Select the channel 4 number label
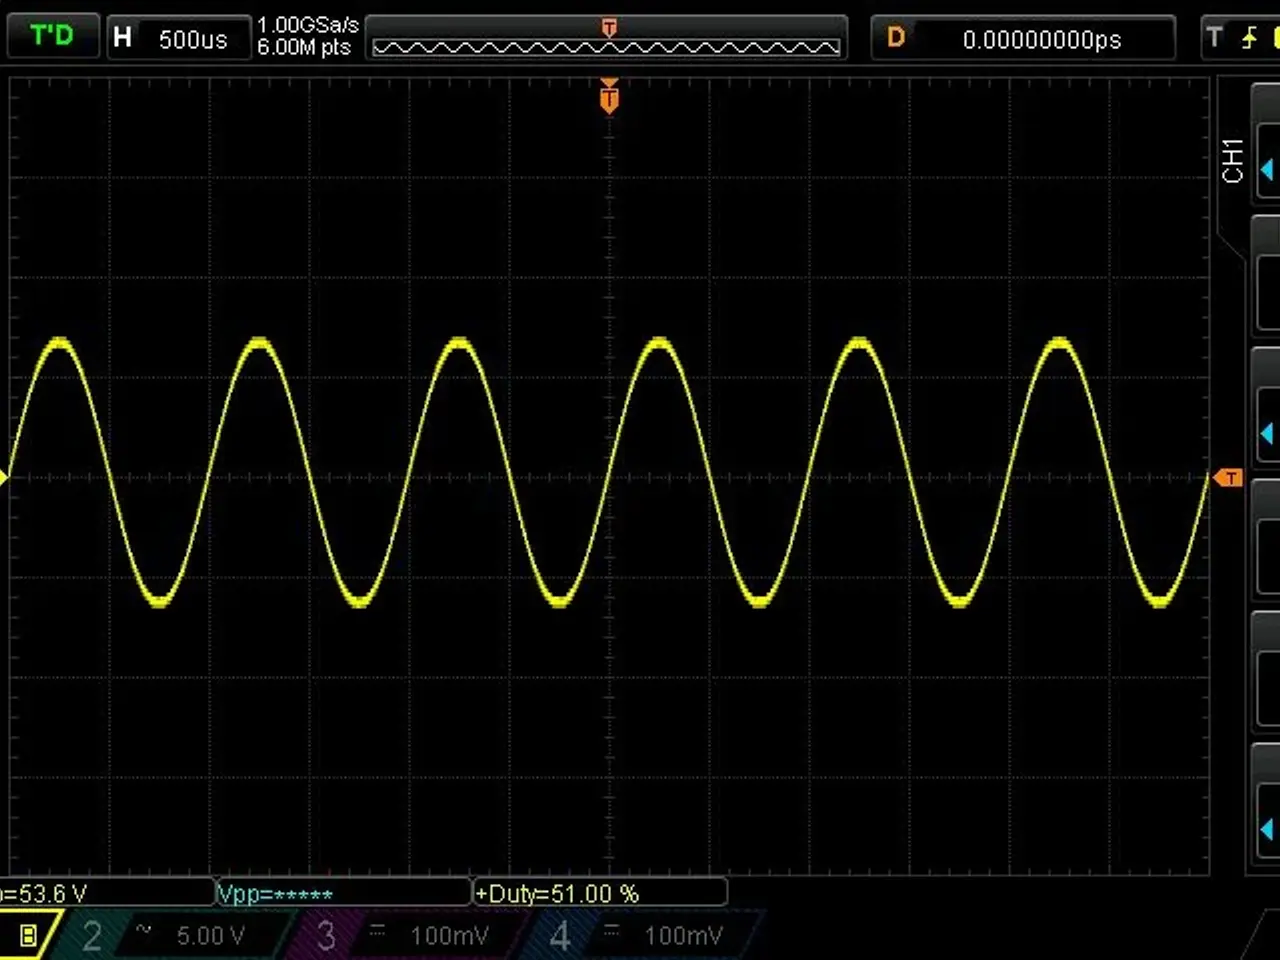The width and height of the screenshot is (1280, 960). point(560,937)
